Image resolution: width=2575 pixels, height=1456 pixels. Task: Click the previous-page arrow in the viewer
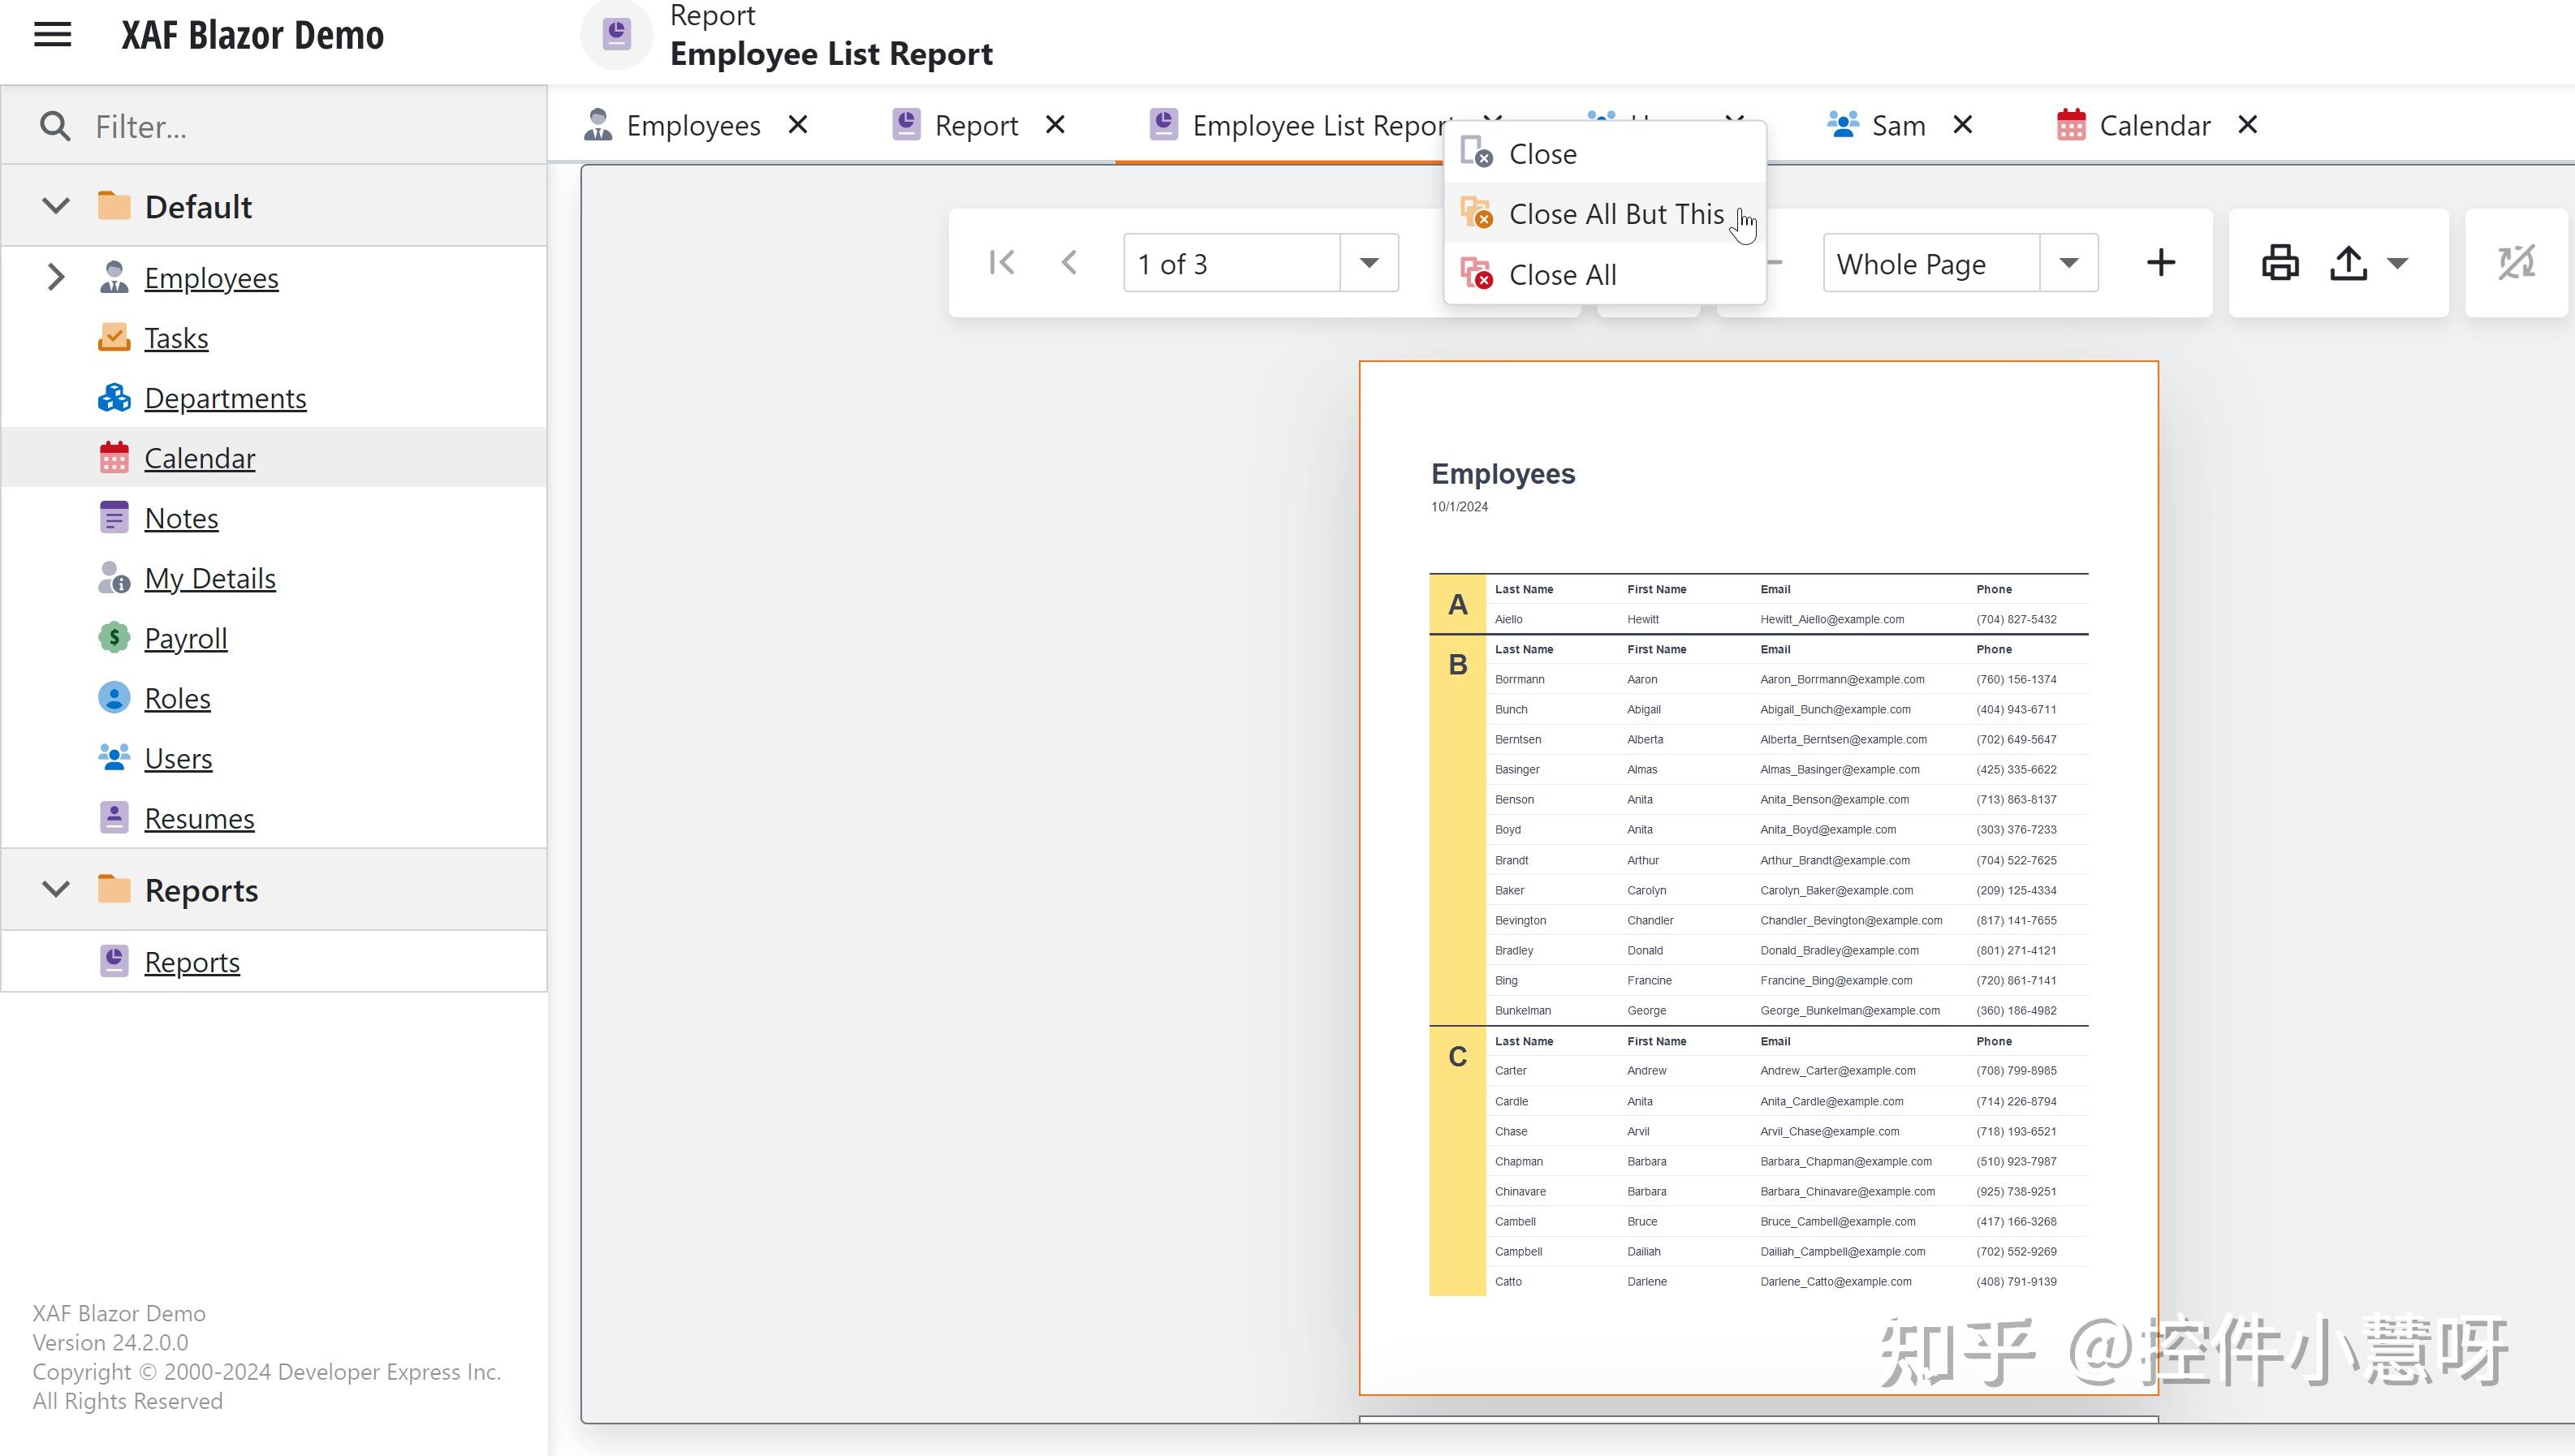click(1069, 262)
